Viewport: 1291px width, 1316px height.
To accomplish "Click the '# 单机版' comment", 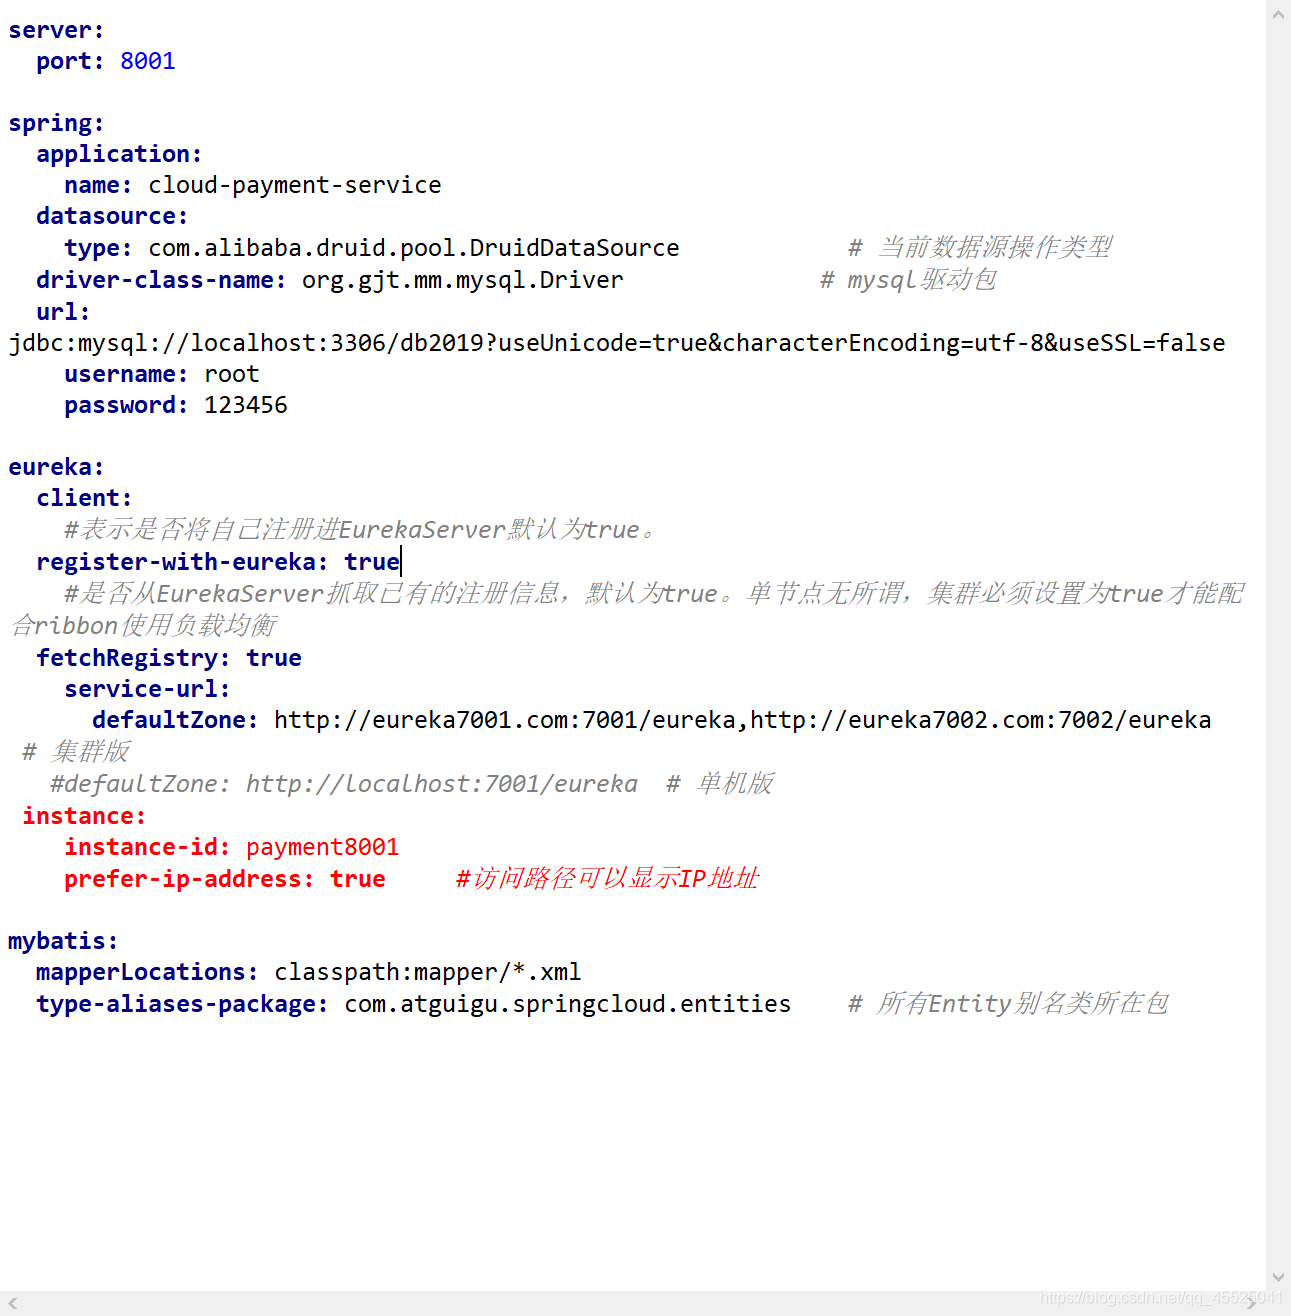I will pos(720,784).
